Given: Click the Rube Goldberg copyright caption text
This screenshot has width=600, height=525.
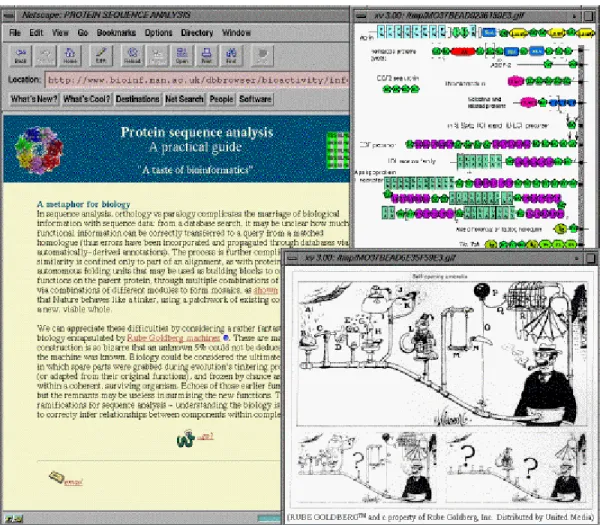Looking at the screenshot, I should pyautogui.click(x=441, y=517).
